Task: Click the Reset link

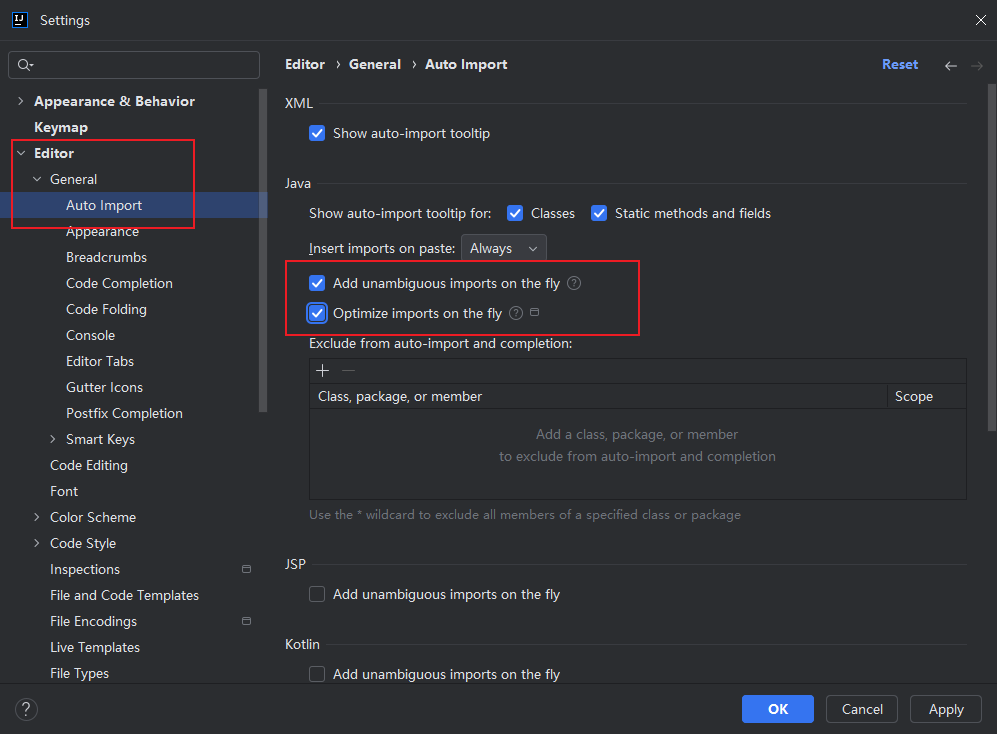Action: click(900, 64)
